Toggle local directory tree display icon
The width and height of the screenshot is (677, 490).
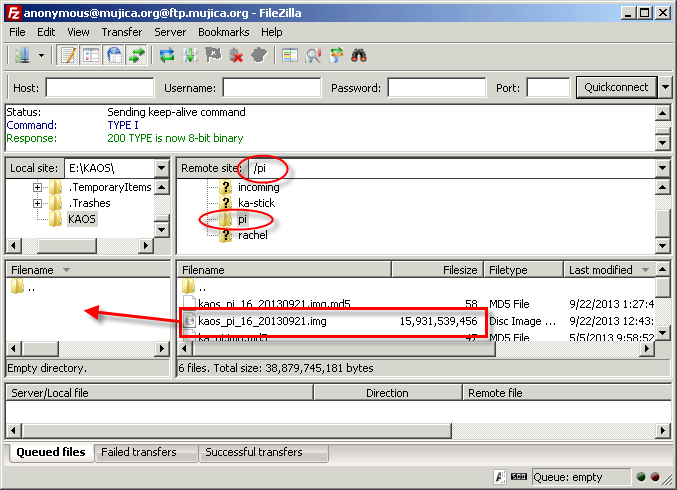(x=91, y=56)
